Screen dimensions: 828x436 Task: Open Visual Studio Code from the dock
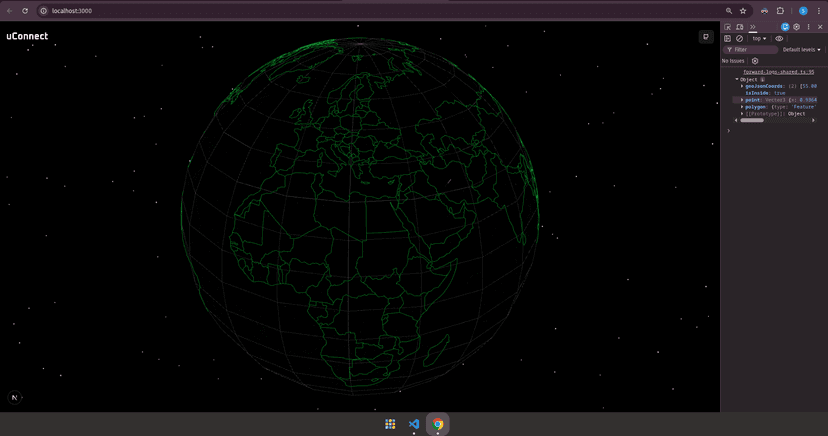413,424
